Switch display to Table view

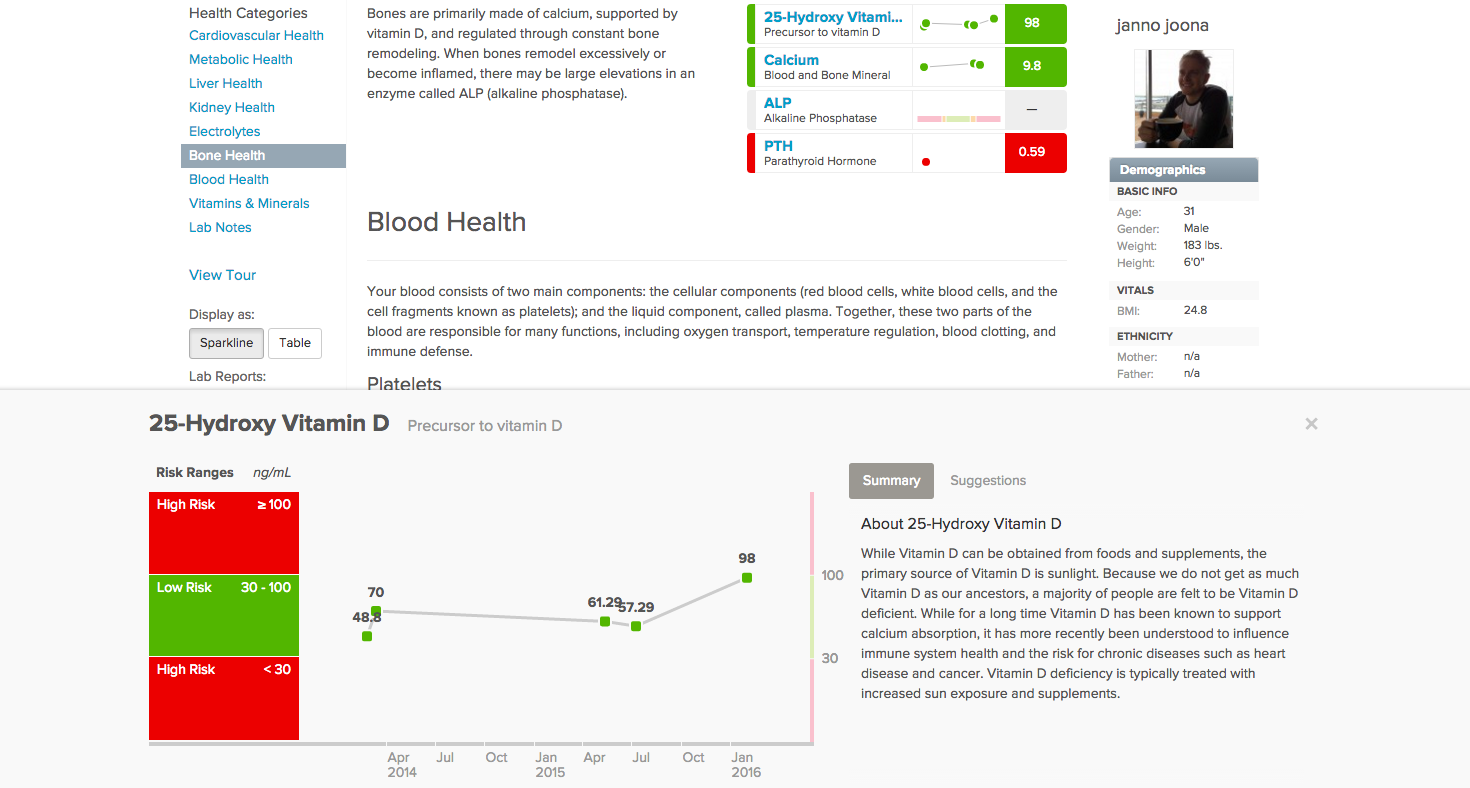(295, 343)
